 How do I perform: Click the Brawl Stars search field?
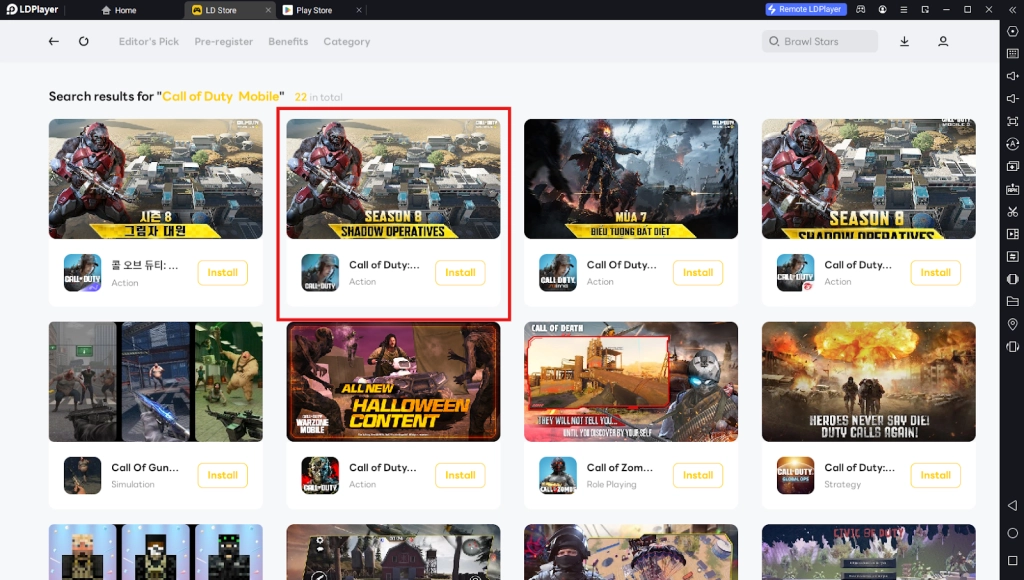(820, 41)
